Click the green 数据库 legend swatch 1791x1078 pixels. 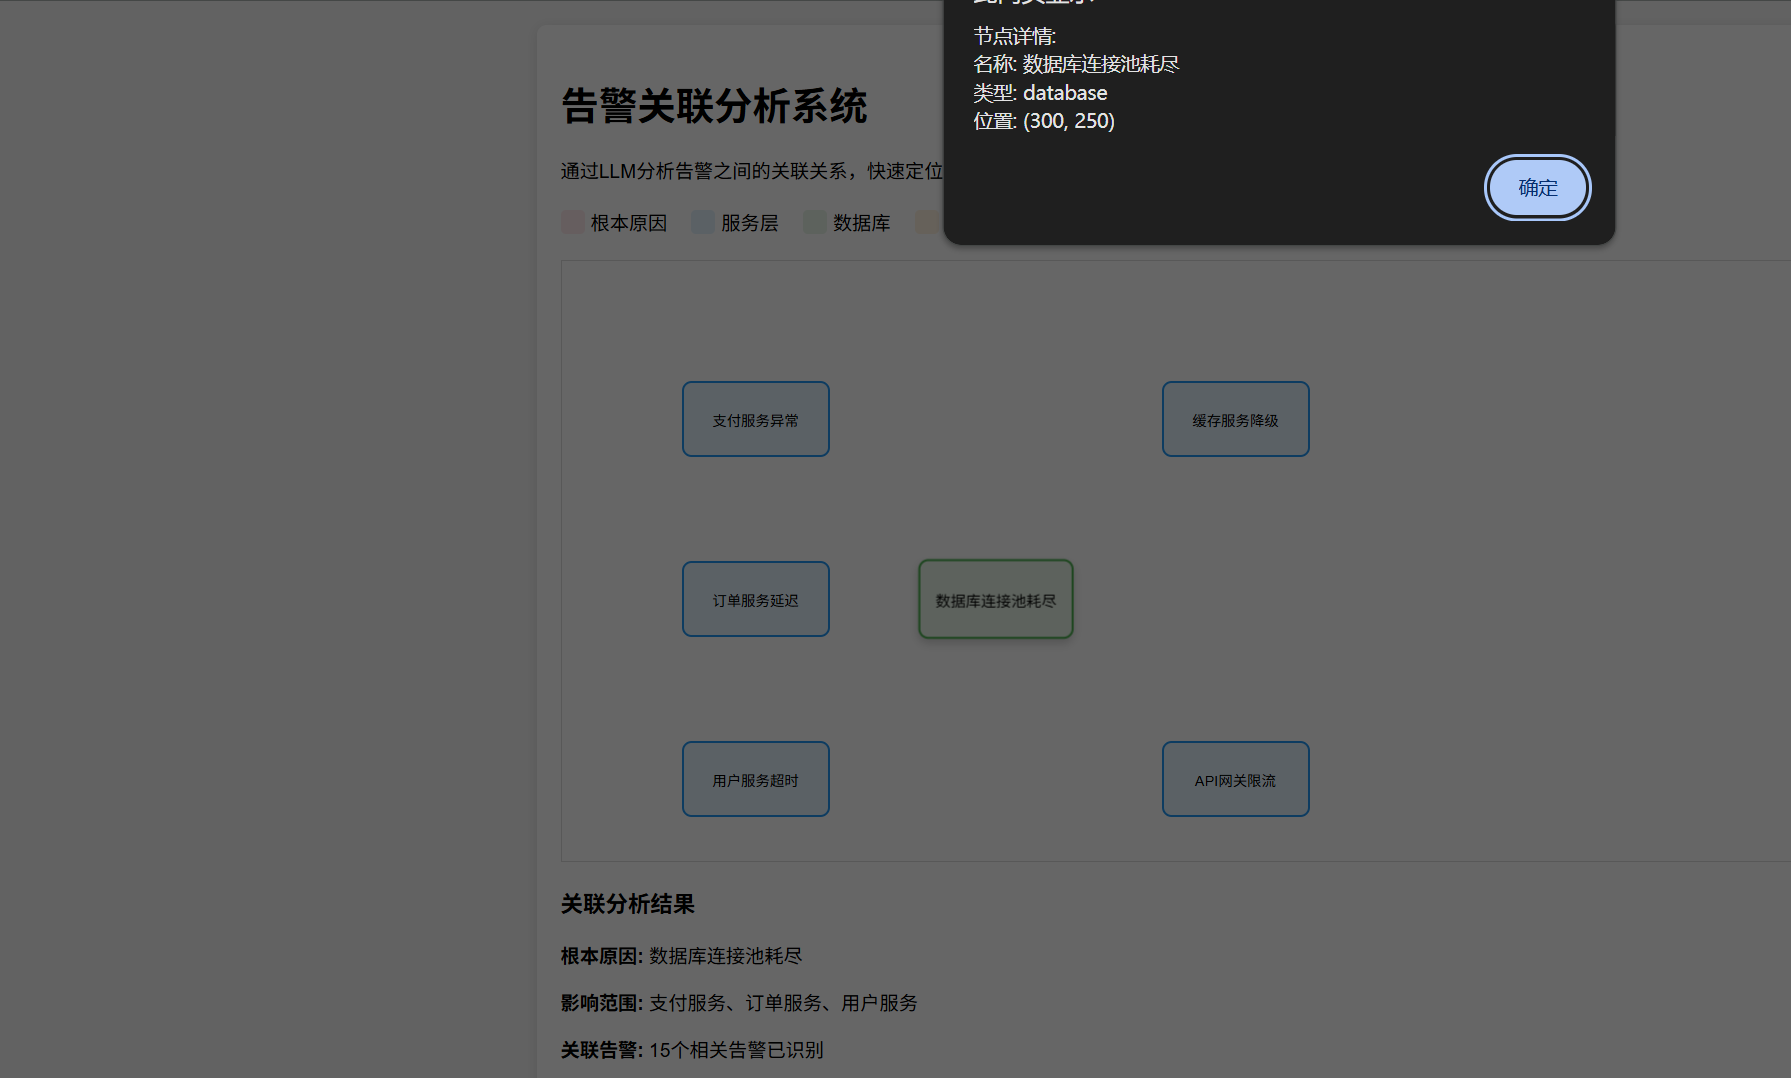click(814, 222)
